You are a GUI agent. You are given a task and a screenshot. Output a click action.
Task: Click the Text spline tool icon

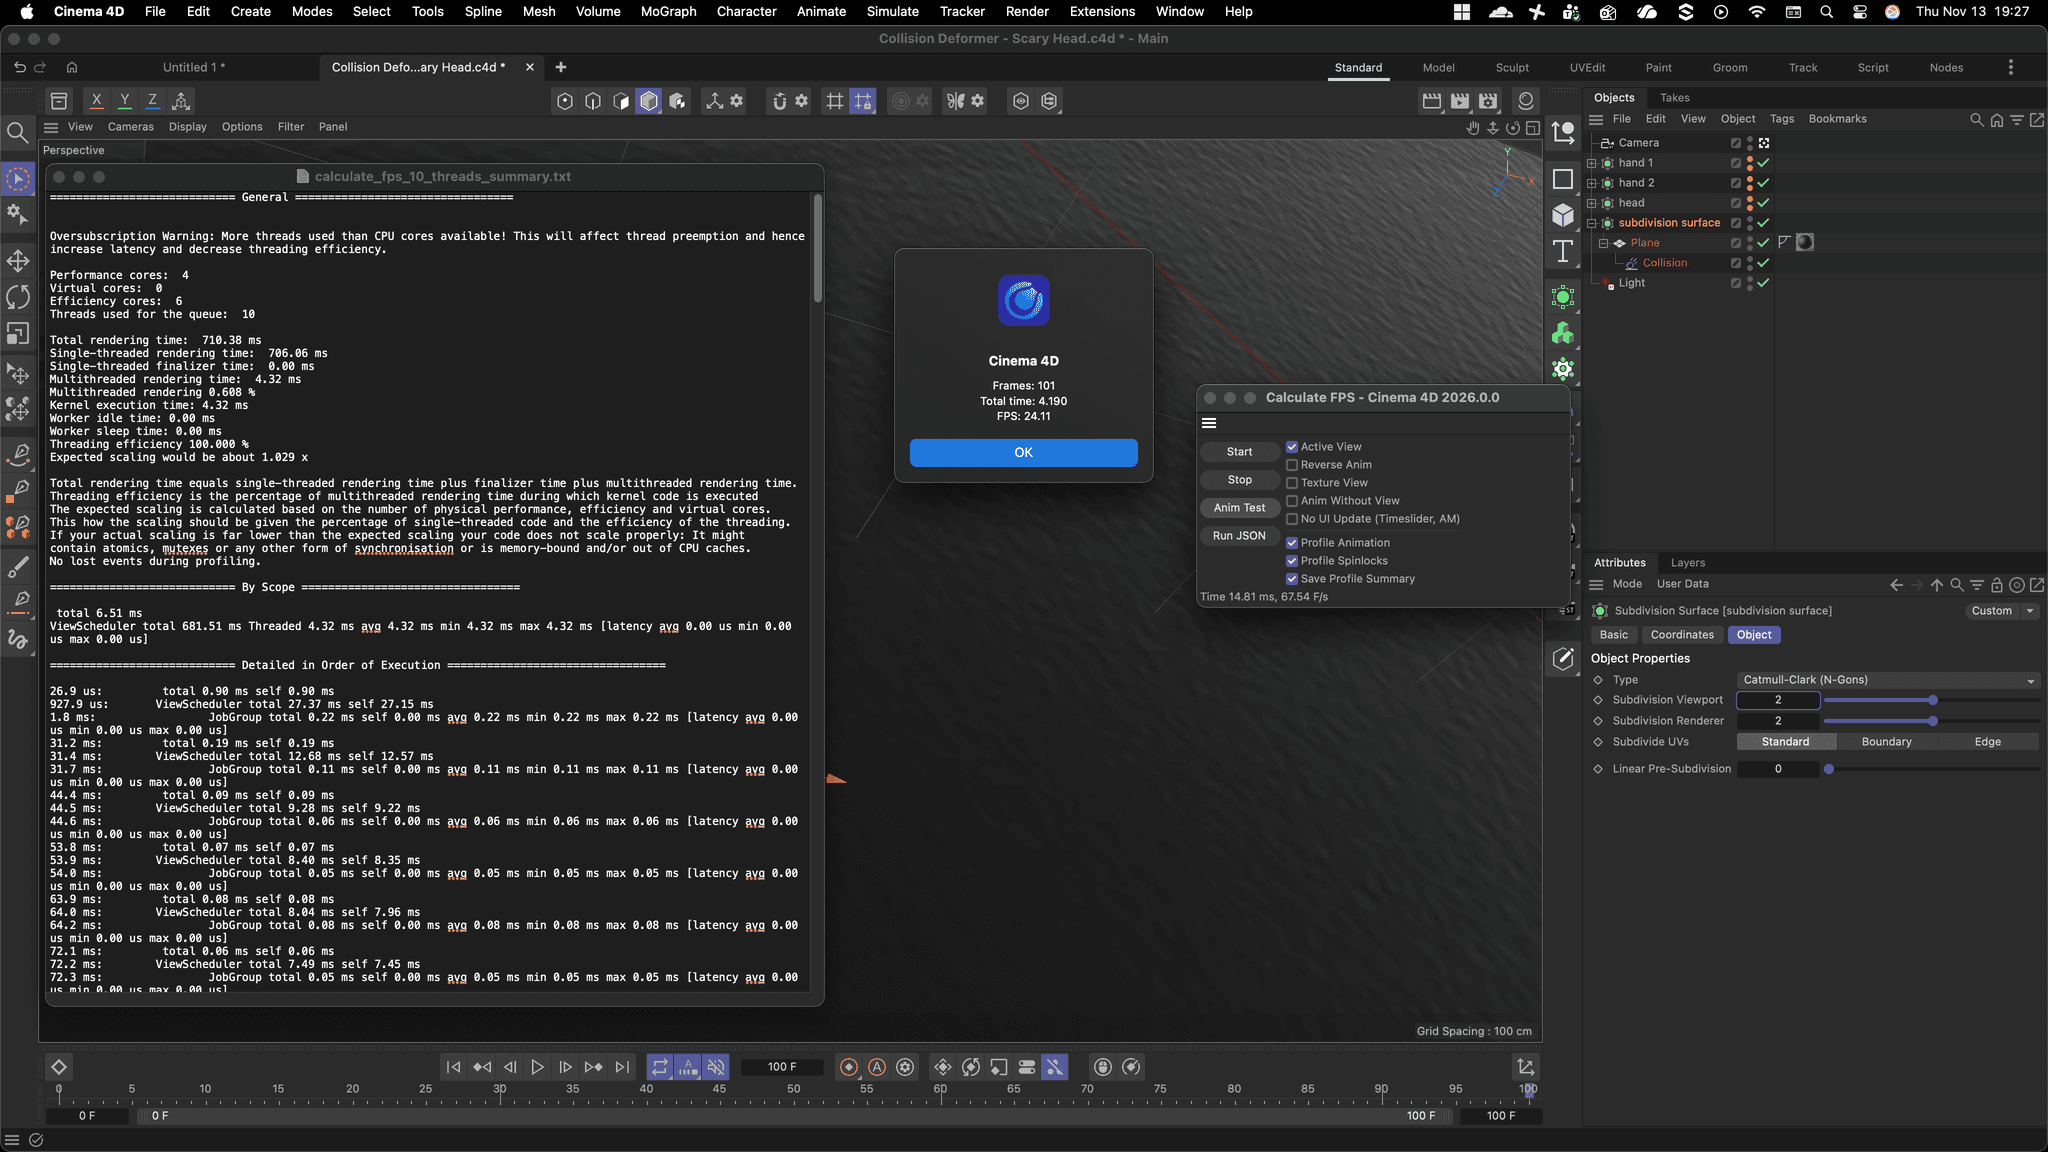(1563, 251)
